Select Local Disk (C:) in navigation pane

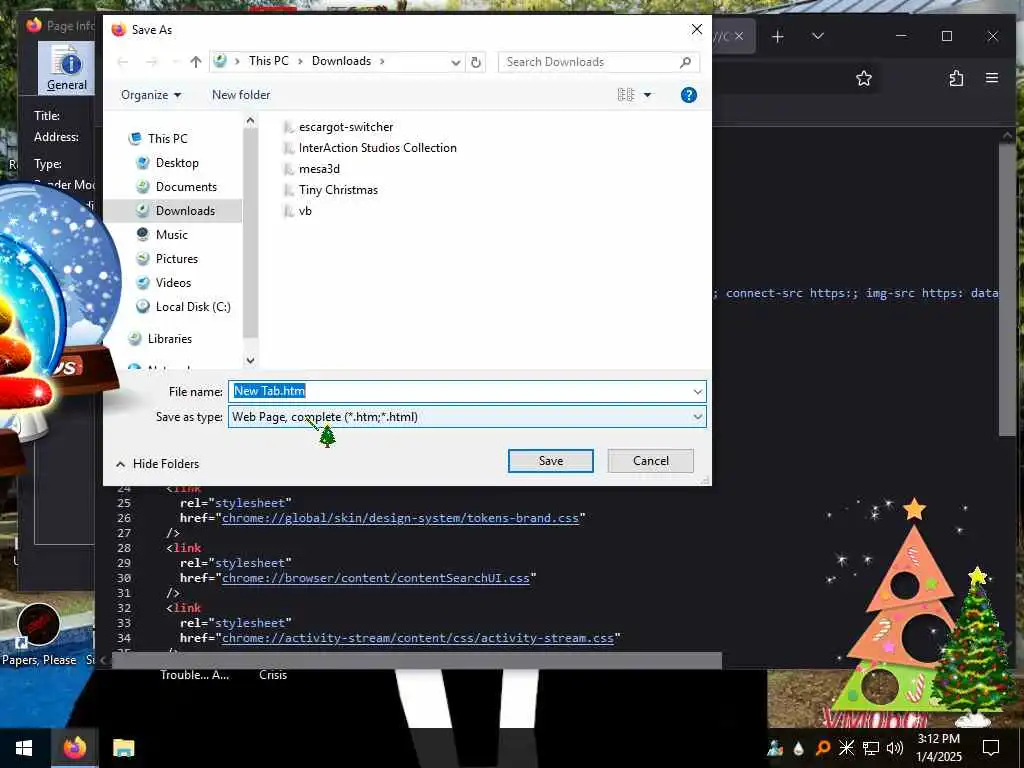point(184,307)
